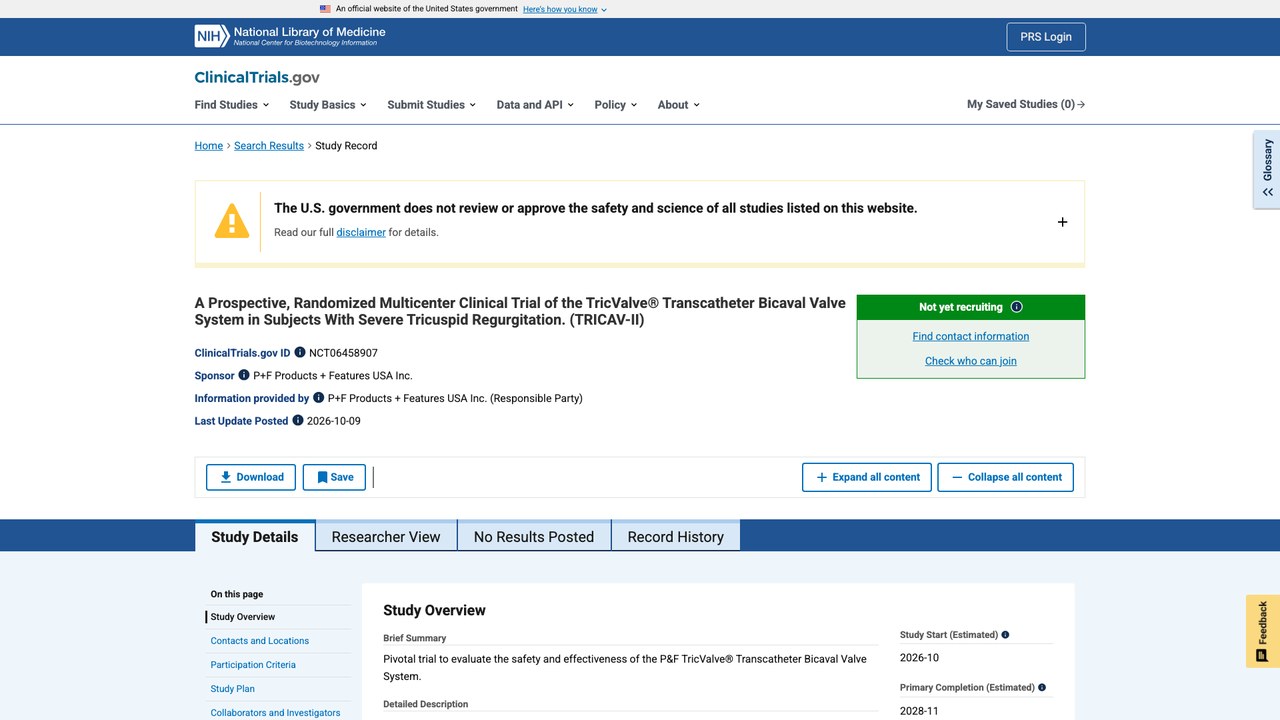Open the Policy dropdown menu
This screenshot has width=1280, height=720.
tap(615, 105)
